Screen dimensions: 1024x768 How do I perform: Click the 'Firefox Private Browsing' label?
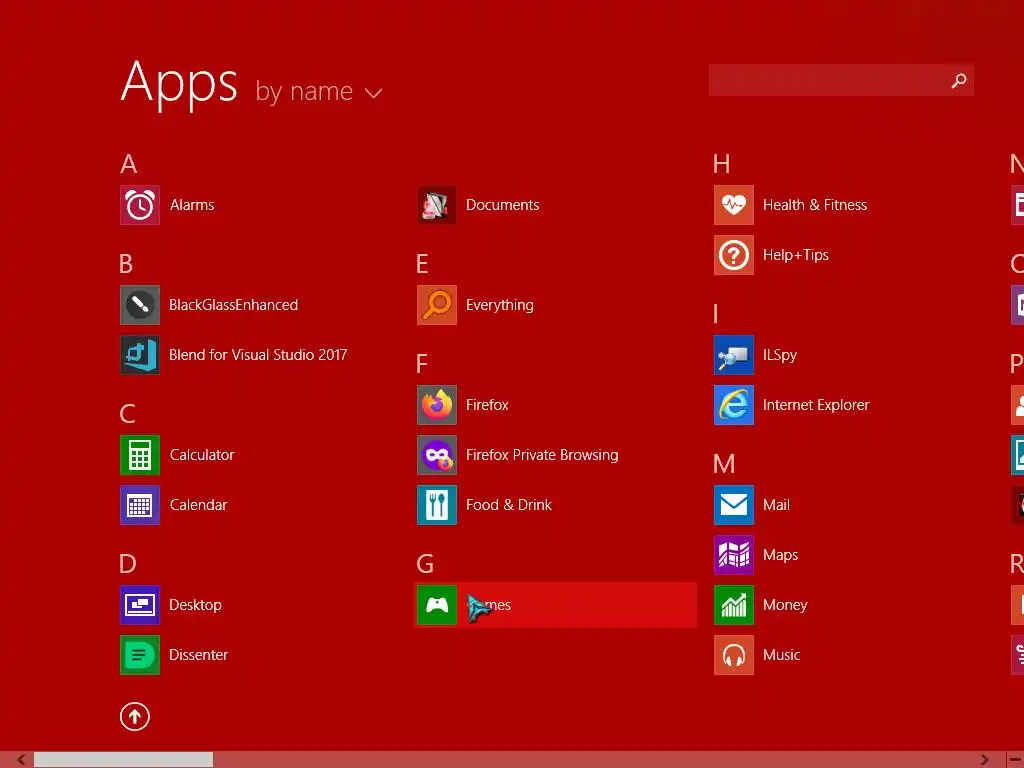pyautogui.click(x=542, y=455)
